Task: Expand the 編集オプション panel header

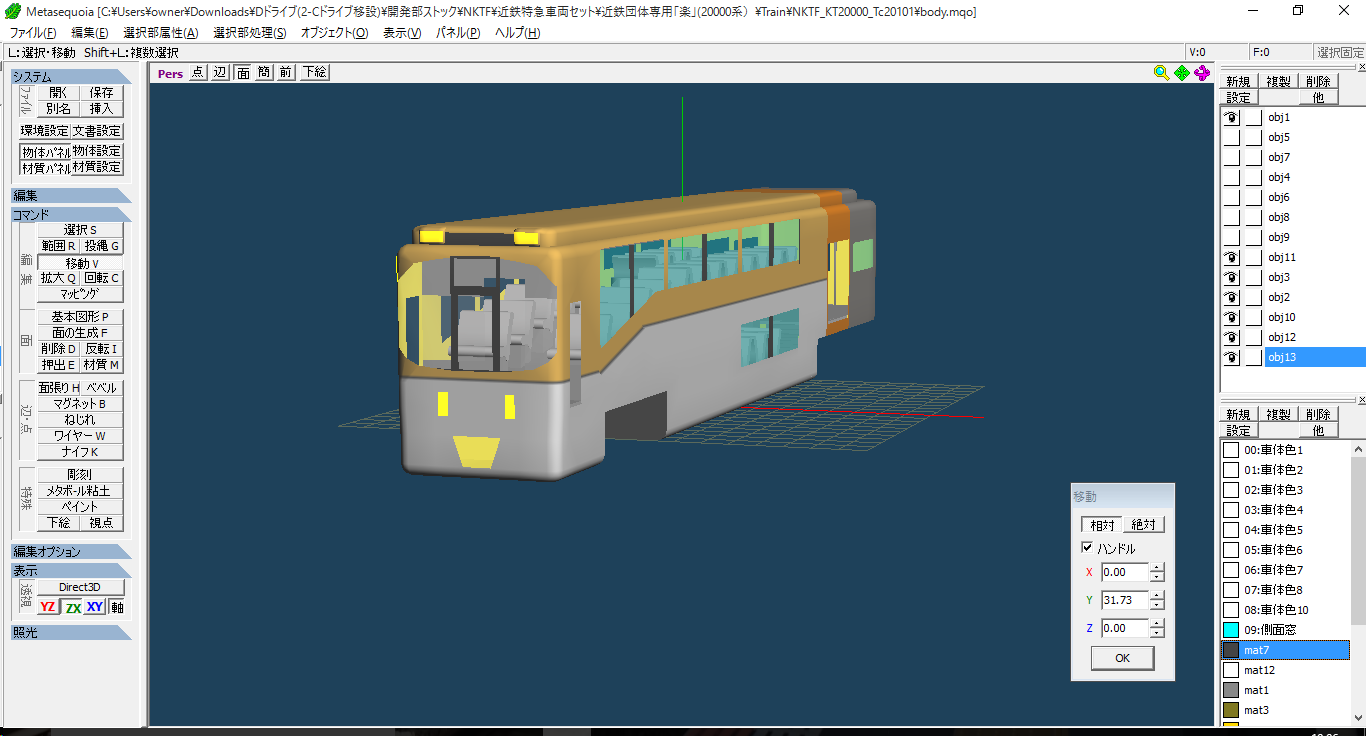Action: [71, 552]
